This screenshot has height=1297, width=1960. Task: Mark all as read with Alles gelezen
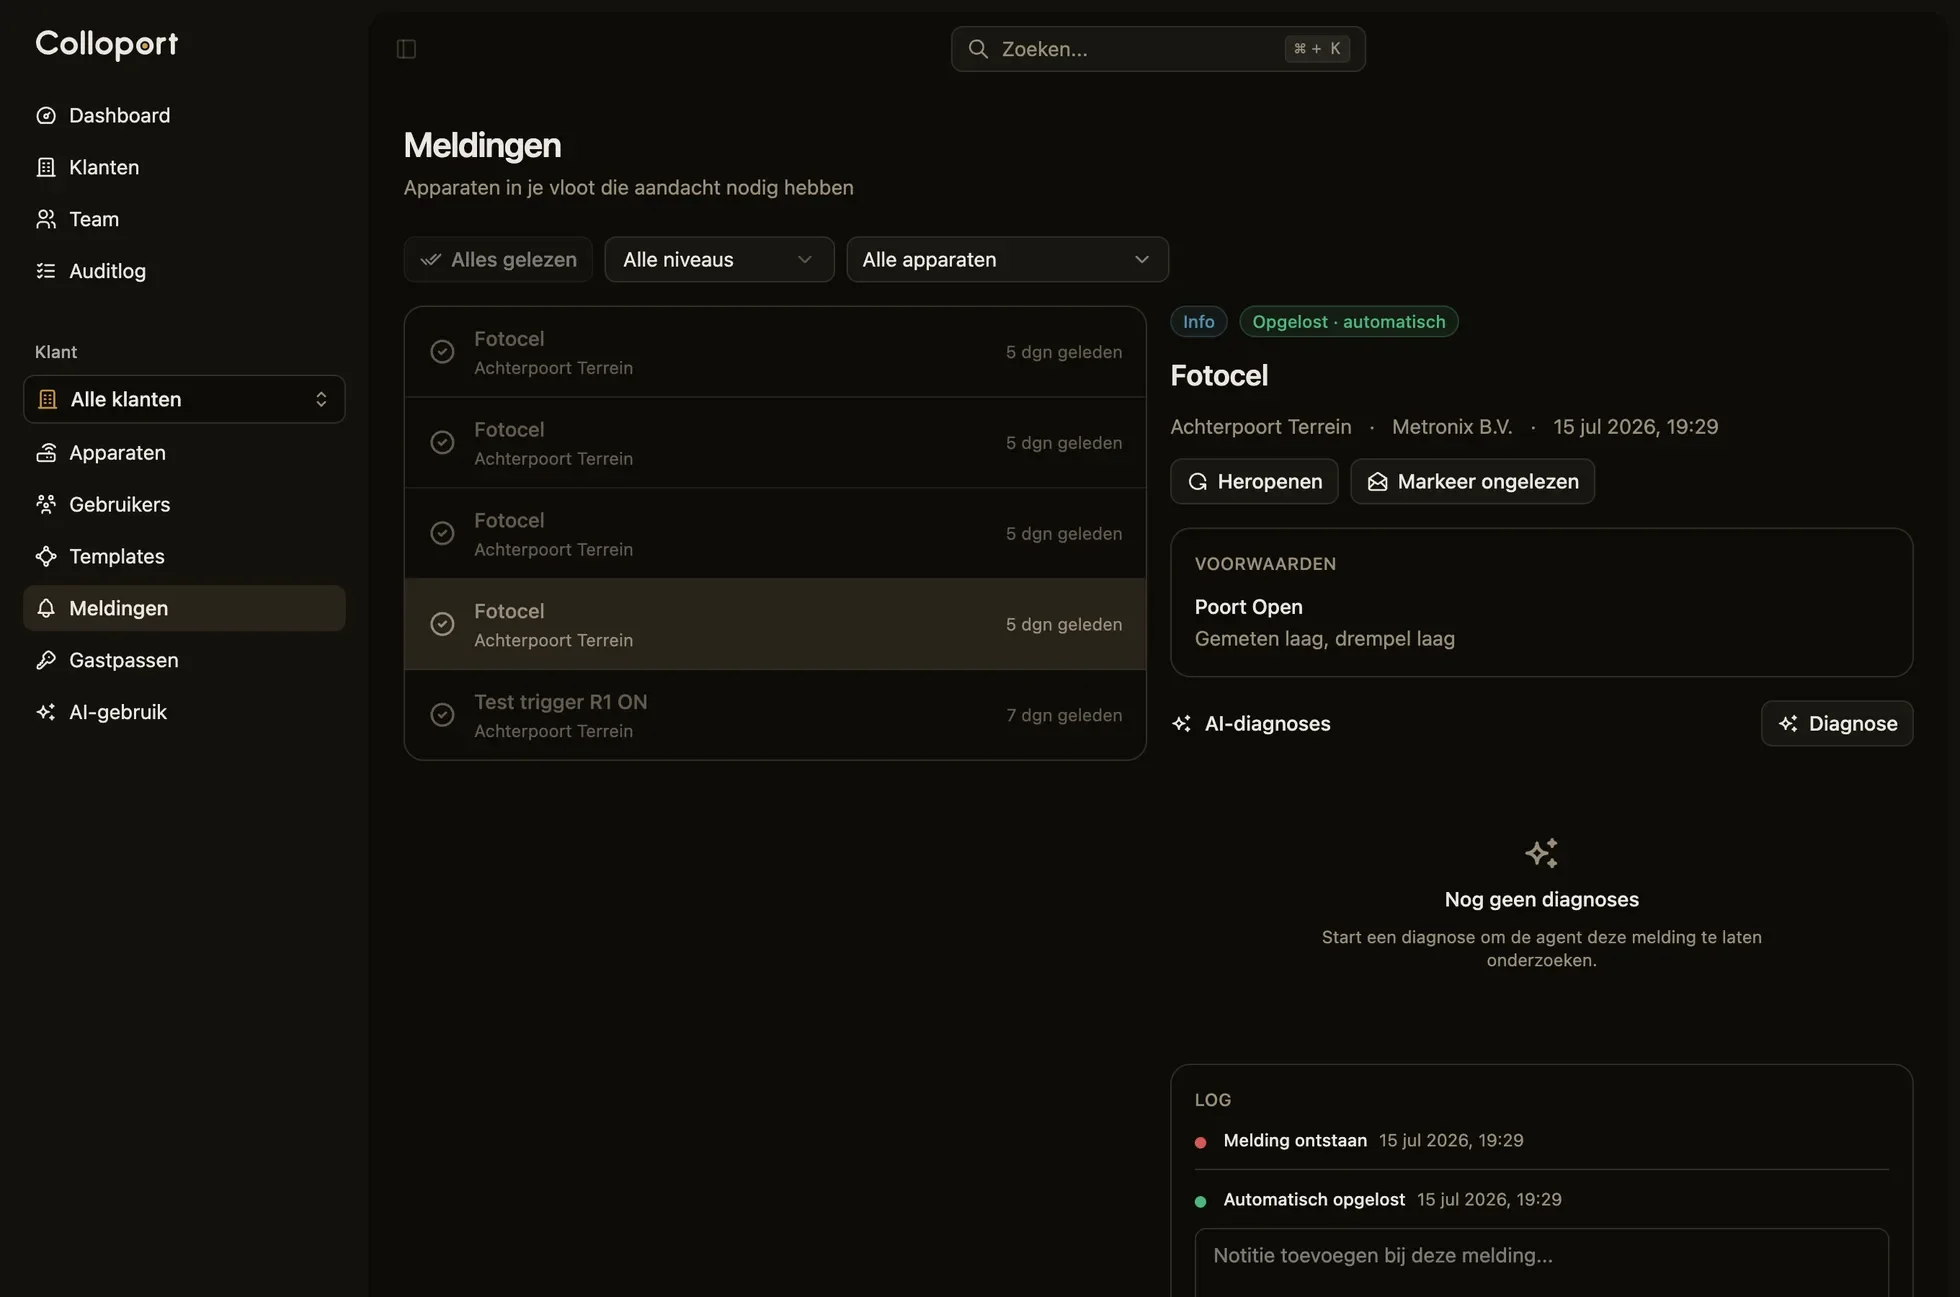[498, 260]
